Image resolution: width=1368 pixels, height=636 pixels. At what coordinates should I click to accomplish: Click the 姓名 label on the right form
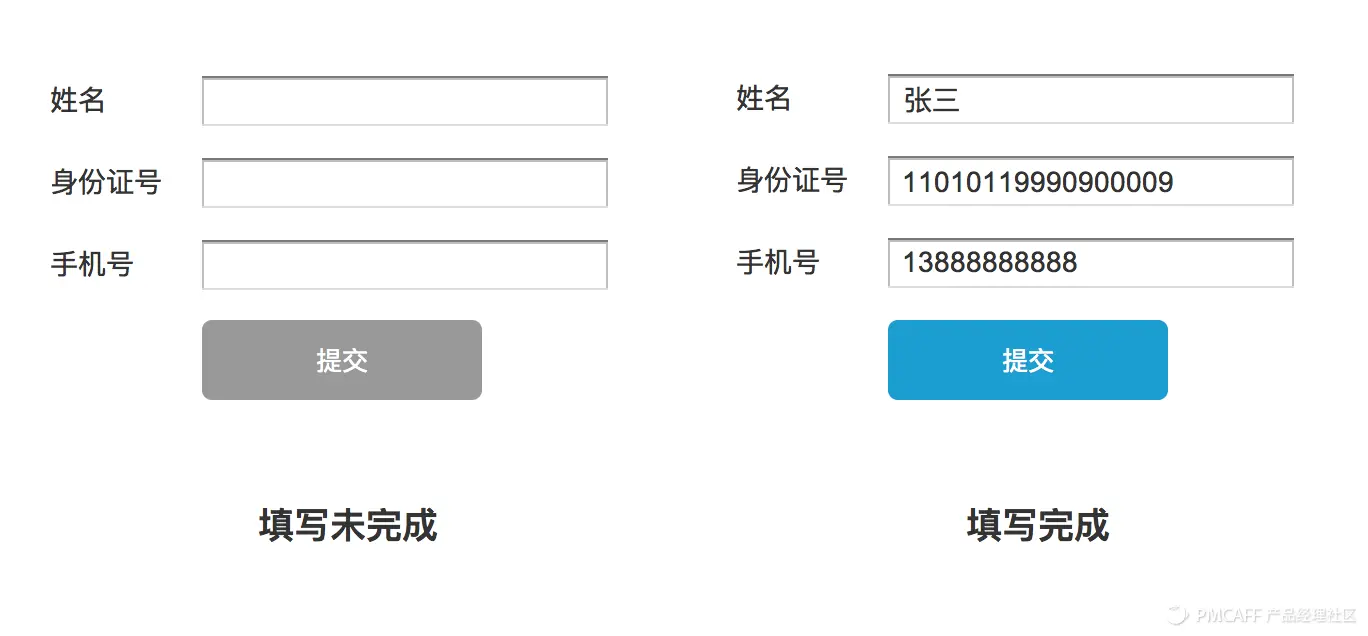762,98
